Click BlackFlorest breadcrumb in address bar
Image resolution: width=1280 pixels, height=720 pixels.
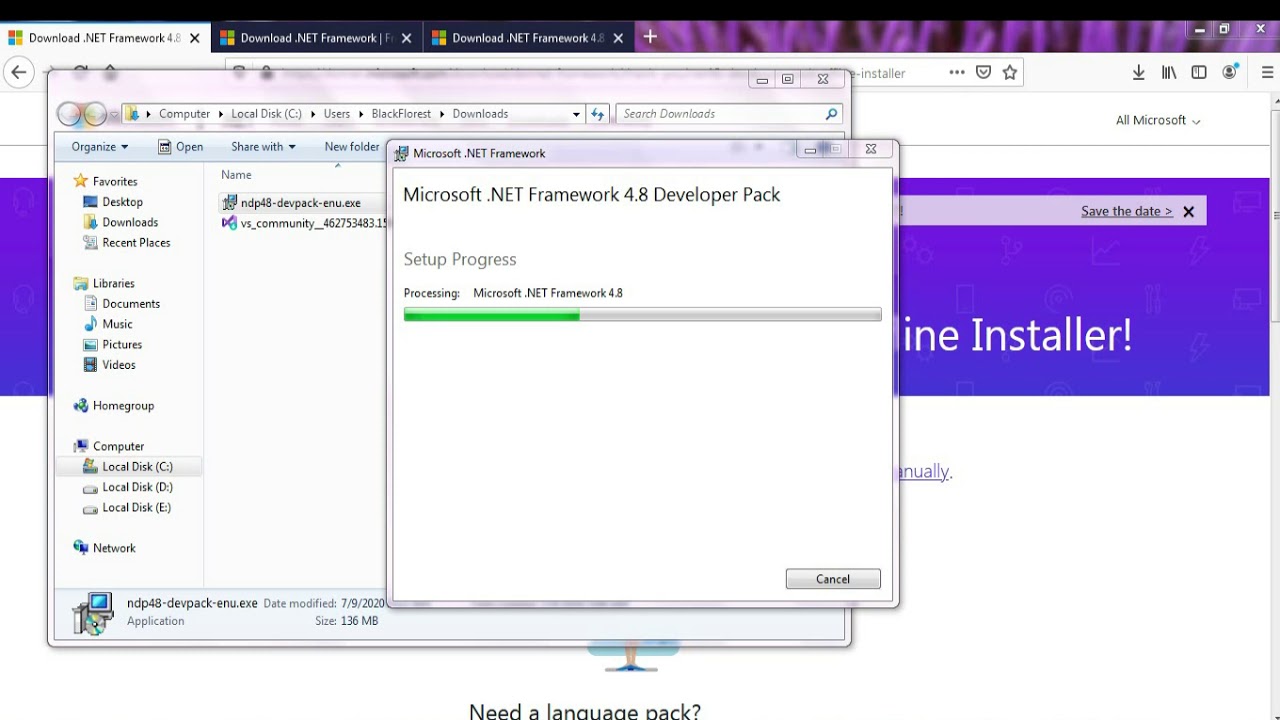pyautogui.click(x=401, y=114)
